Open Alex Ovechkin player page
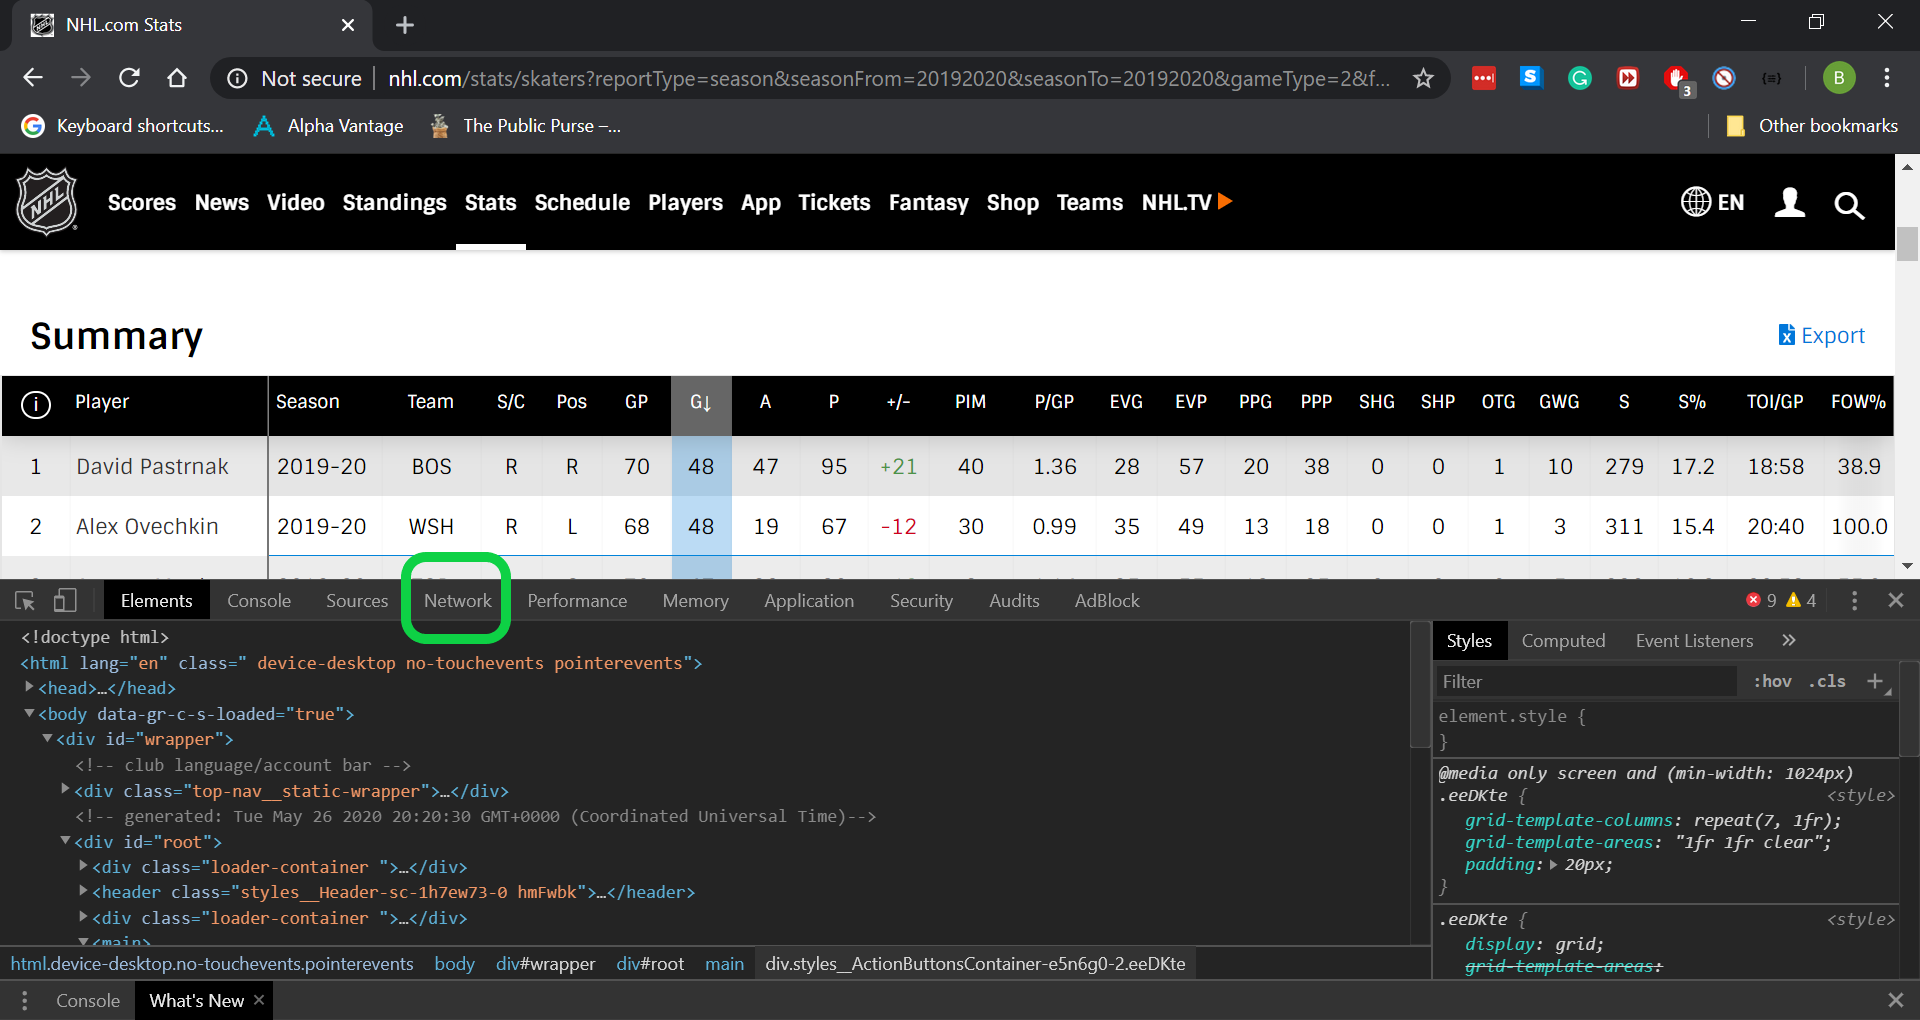Viewport: 1920px width, 1020px height. (147, 527)
